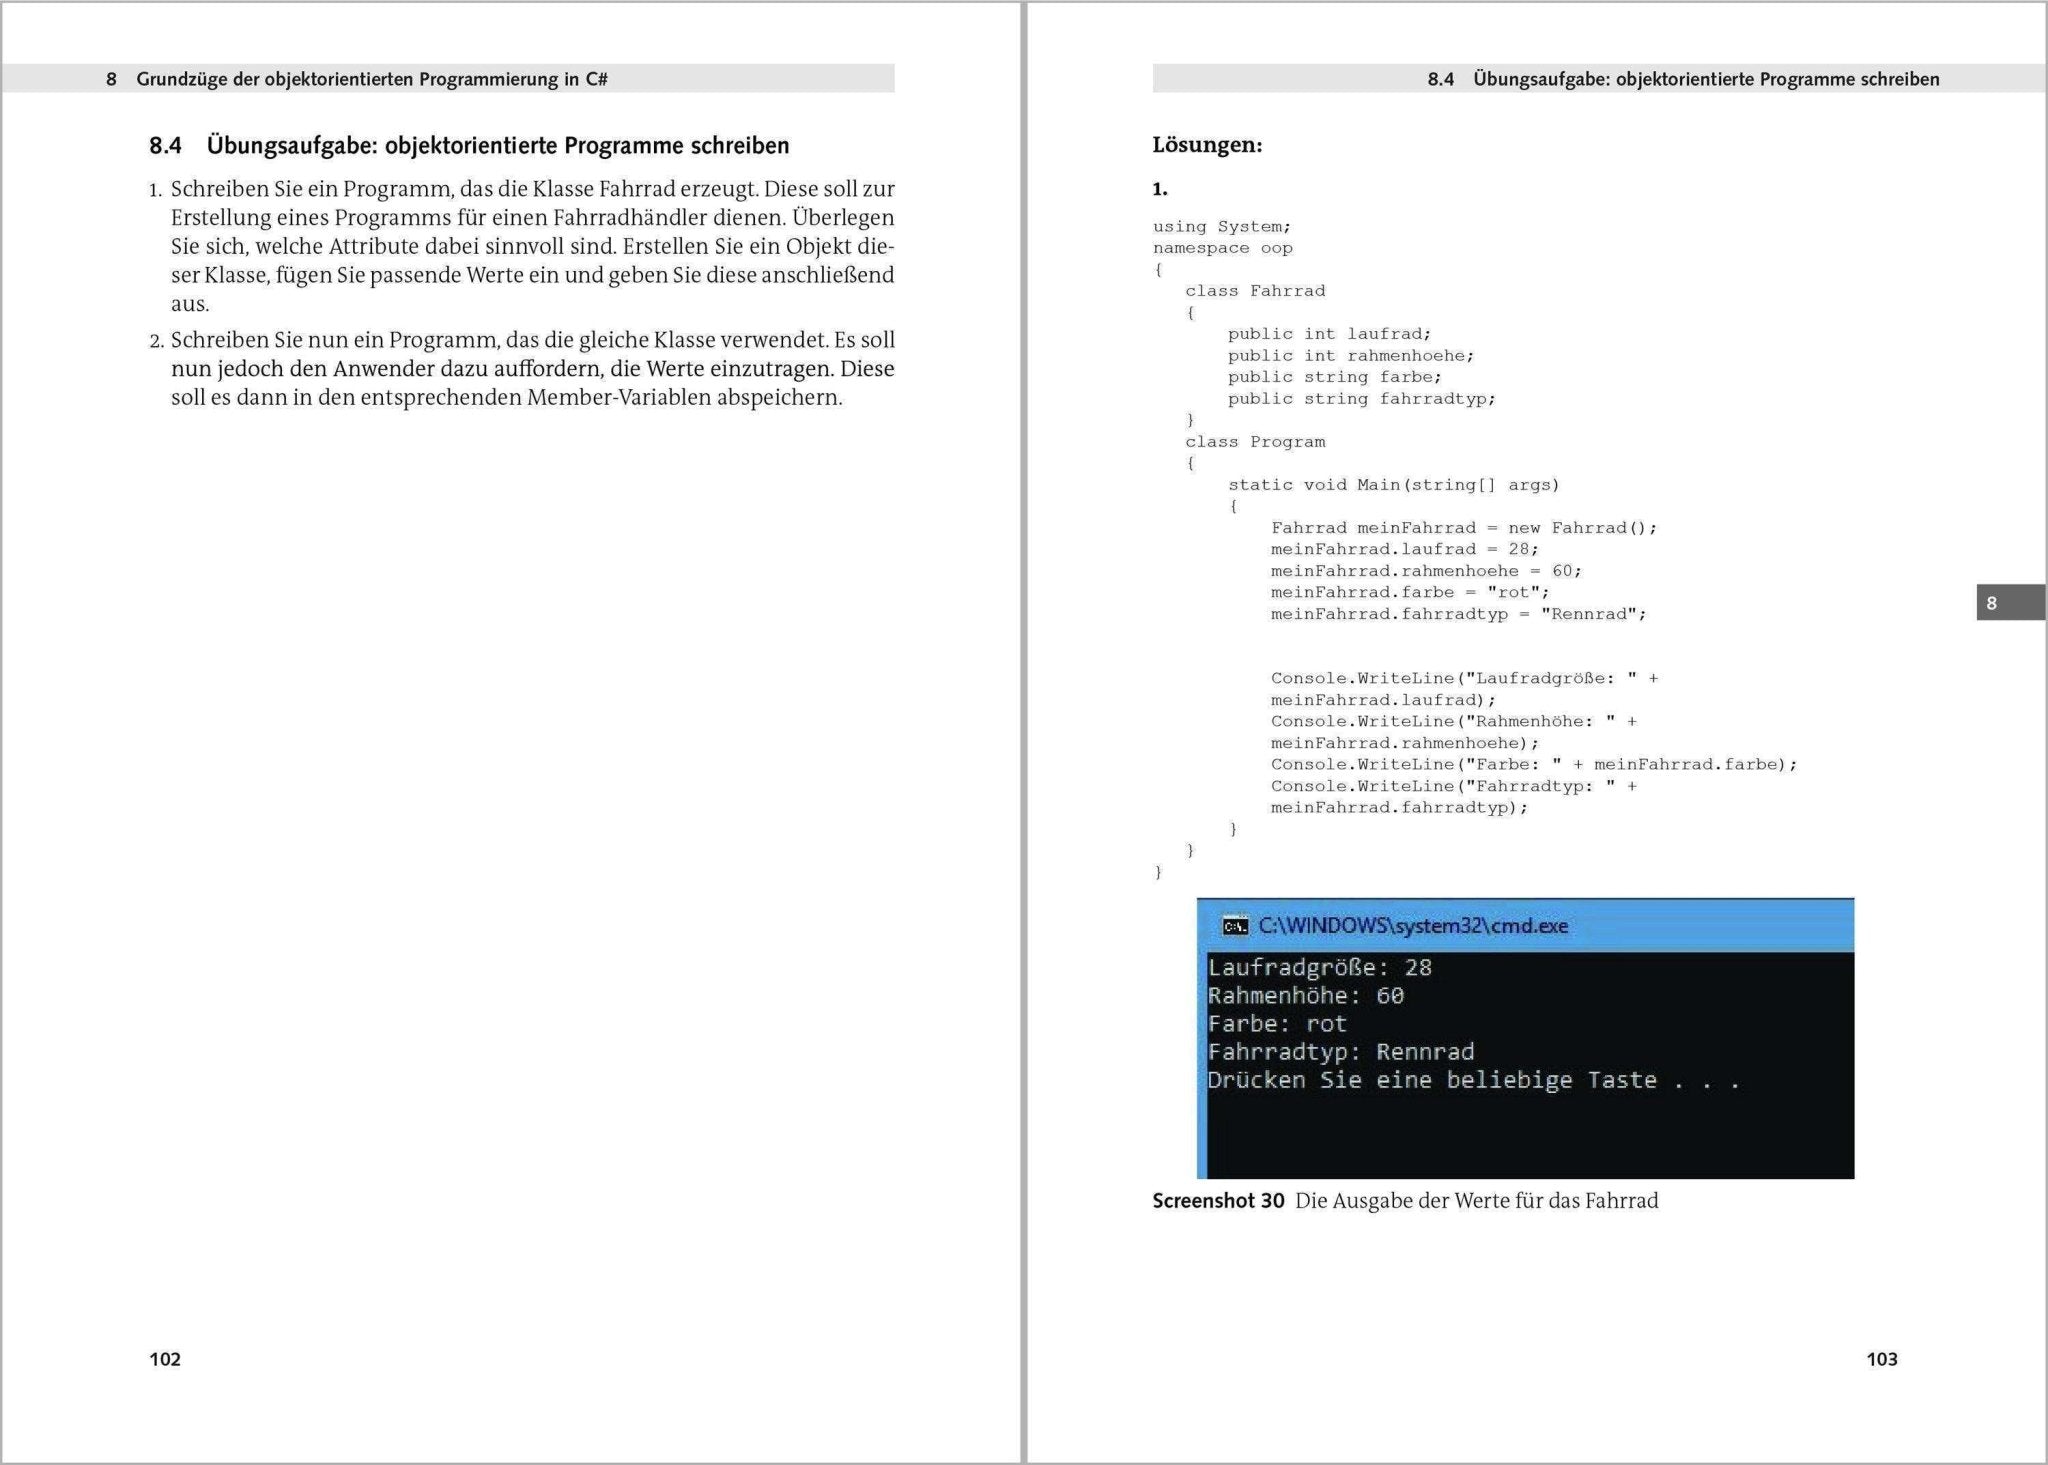
Task: Click the 'static void Main' line
Action: 1393,485
